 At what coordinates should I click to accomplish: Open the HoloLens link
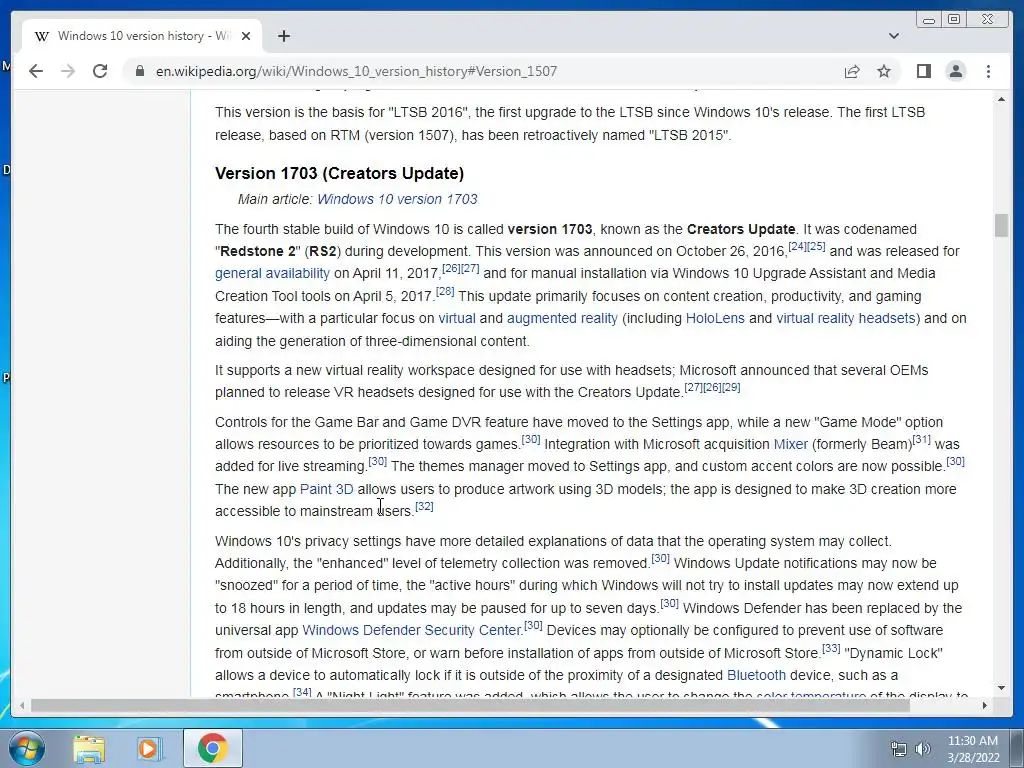[x=715, y=319]
